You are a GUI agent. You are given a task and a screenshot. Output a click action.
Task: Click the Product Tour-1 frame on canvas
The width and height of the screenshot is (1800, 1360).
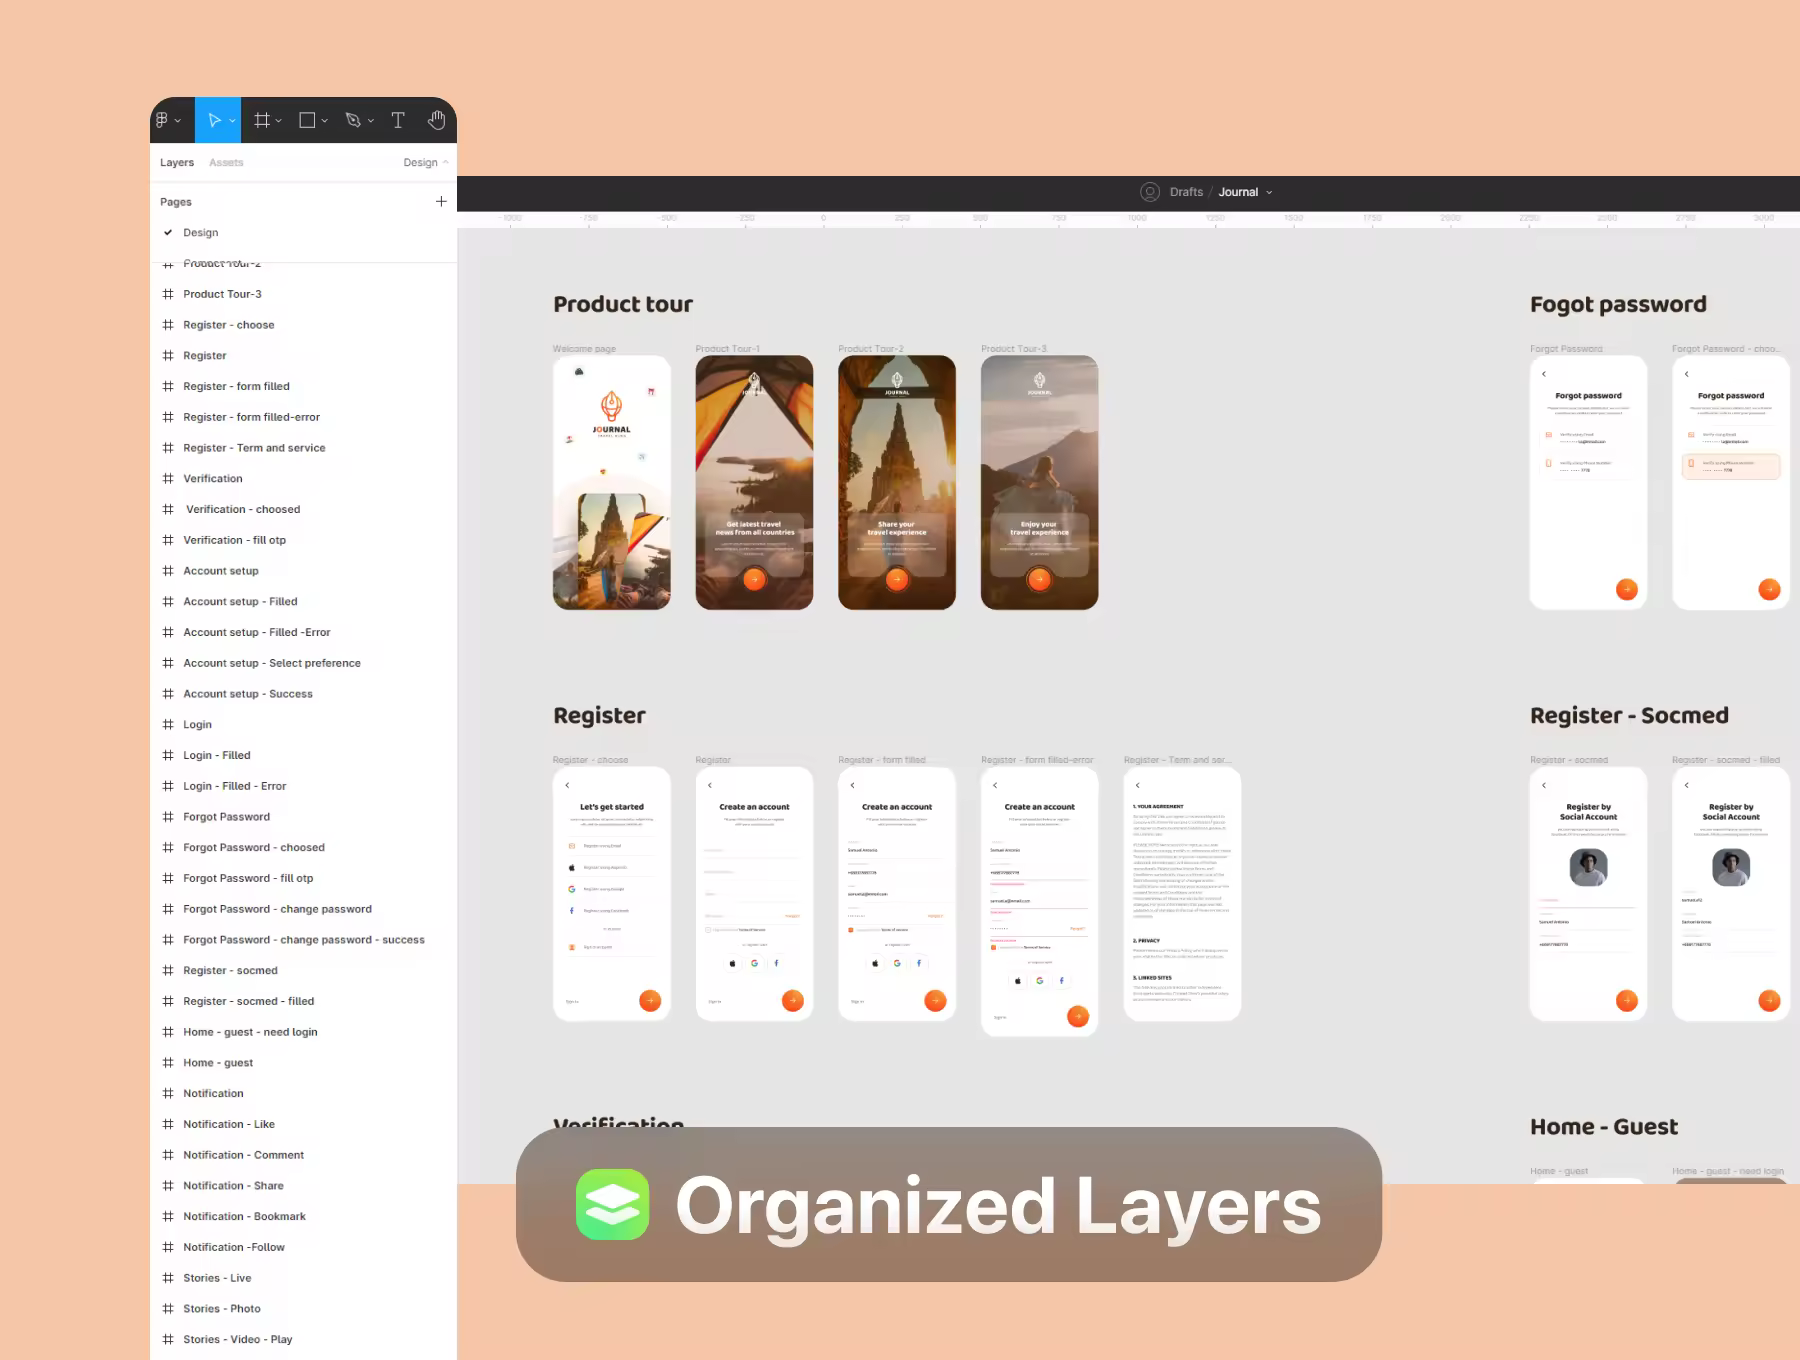pyautogui.click(x=754, y=482)
